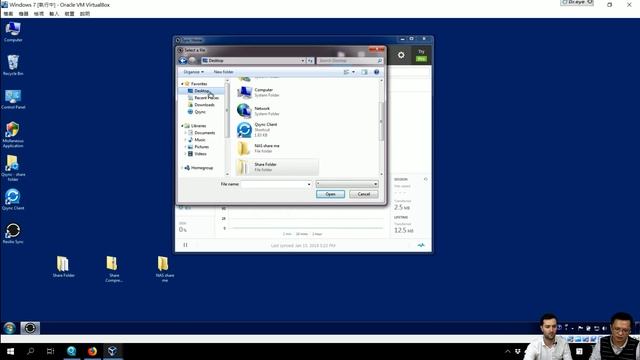This screenshot has height=360, width=640.
Task: Select the NAS share me desktop folder
Action: tap(164, 269)
